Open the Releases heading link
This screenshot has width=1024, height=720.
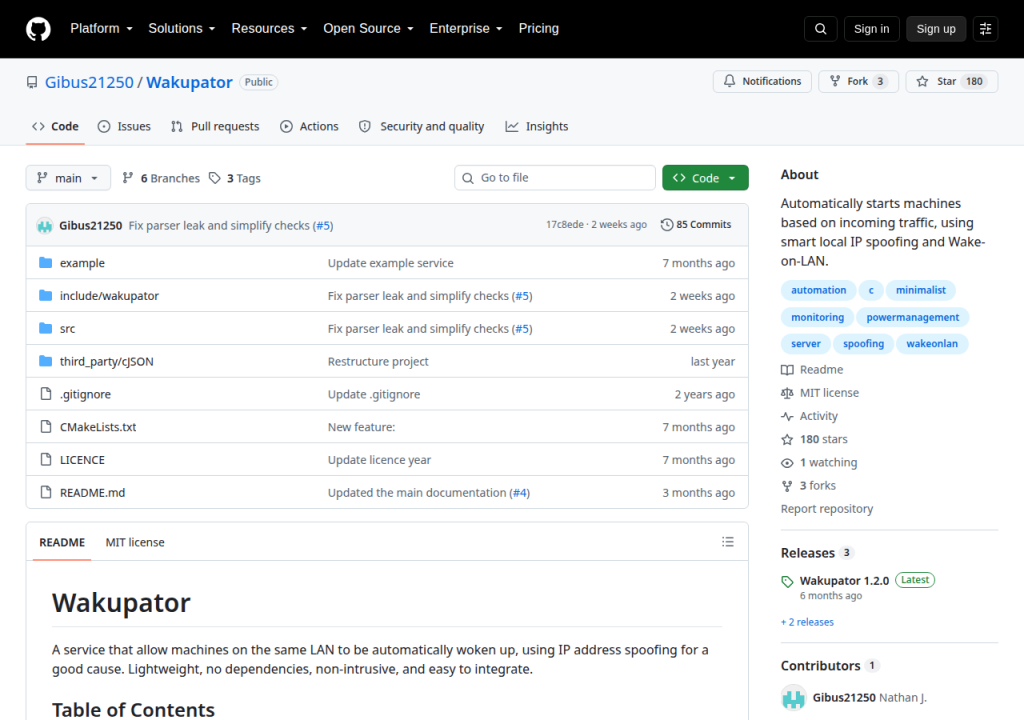808,553
